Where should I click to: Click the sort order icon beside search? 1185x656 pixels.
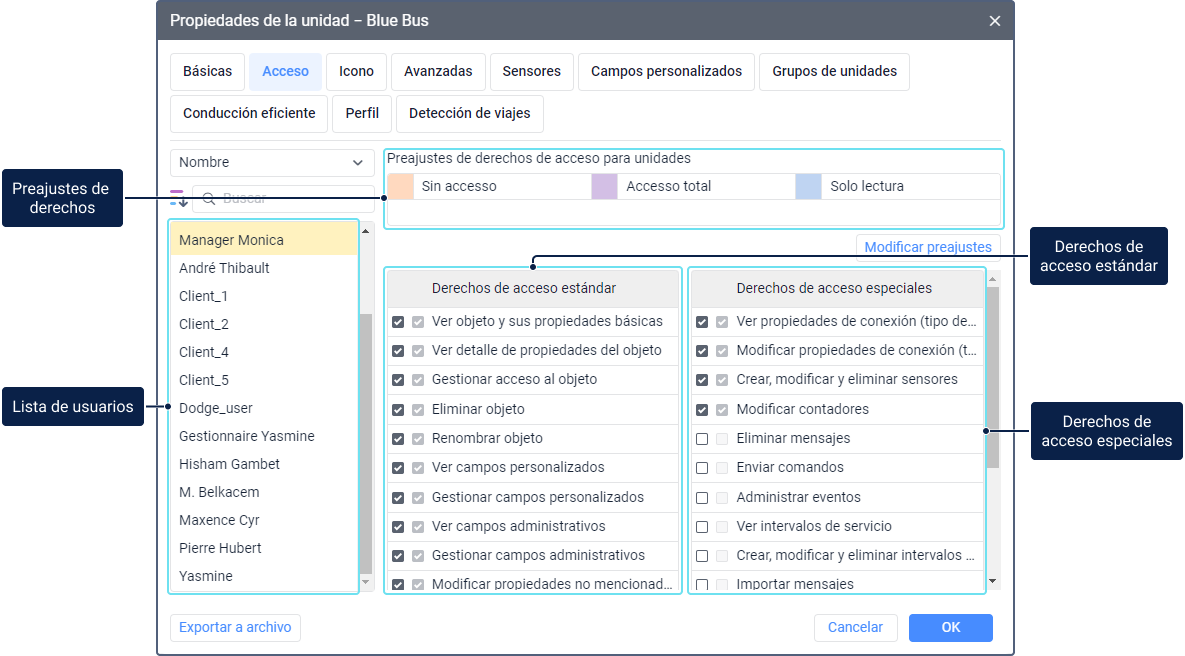click(x=179, y=198)
